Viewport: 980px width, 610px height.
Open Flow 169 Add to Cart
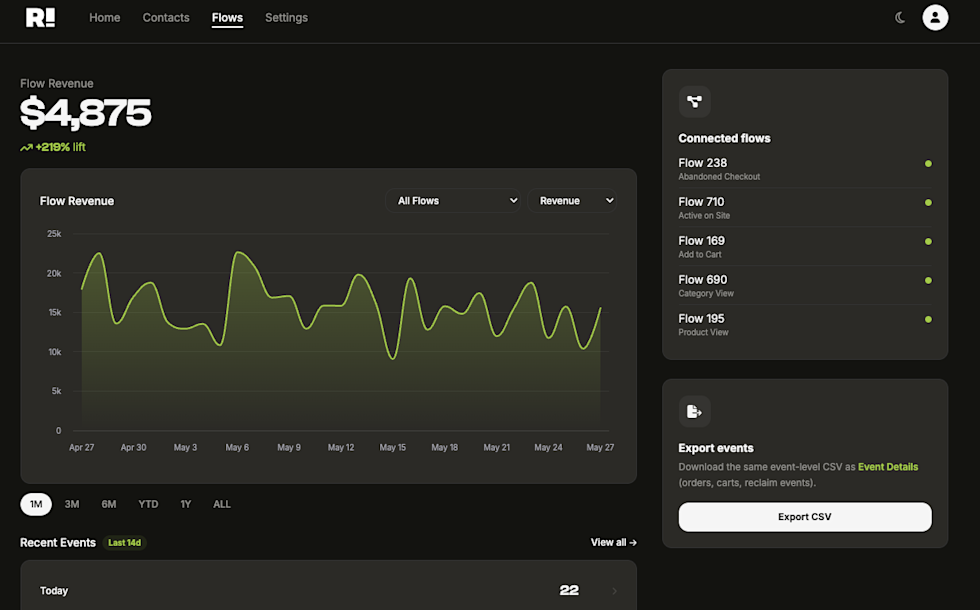805,246
